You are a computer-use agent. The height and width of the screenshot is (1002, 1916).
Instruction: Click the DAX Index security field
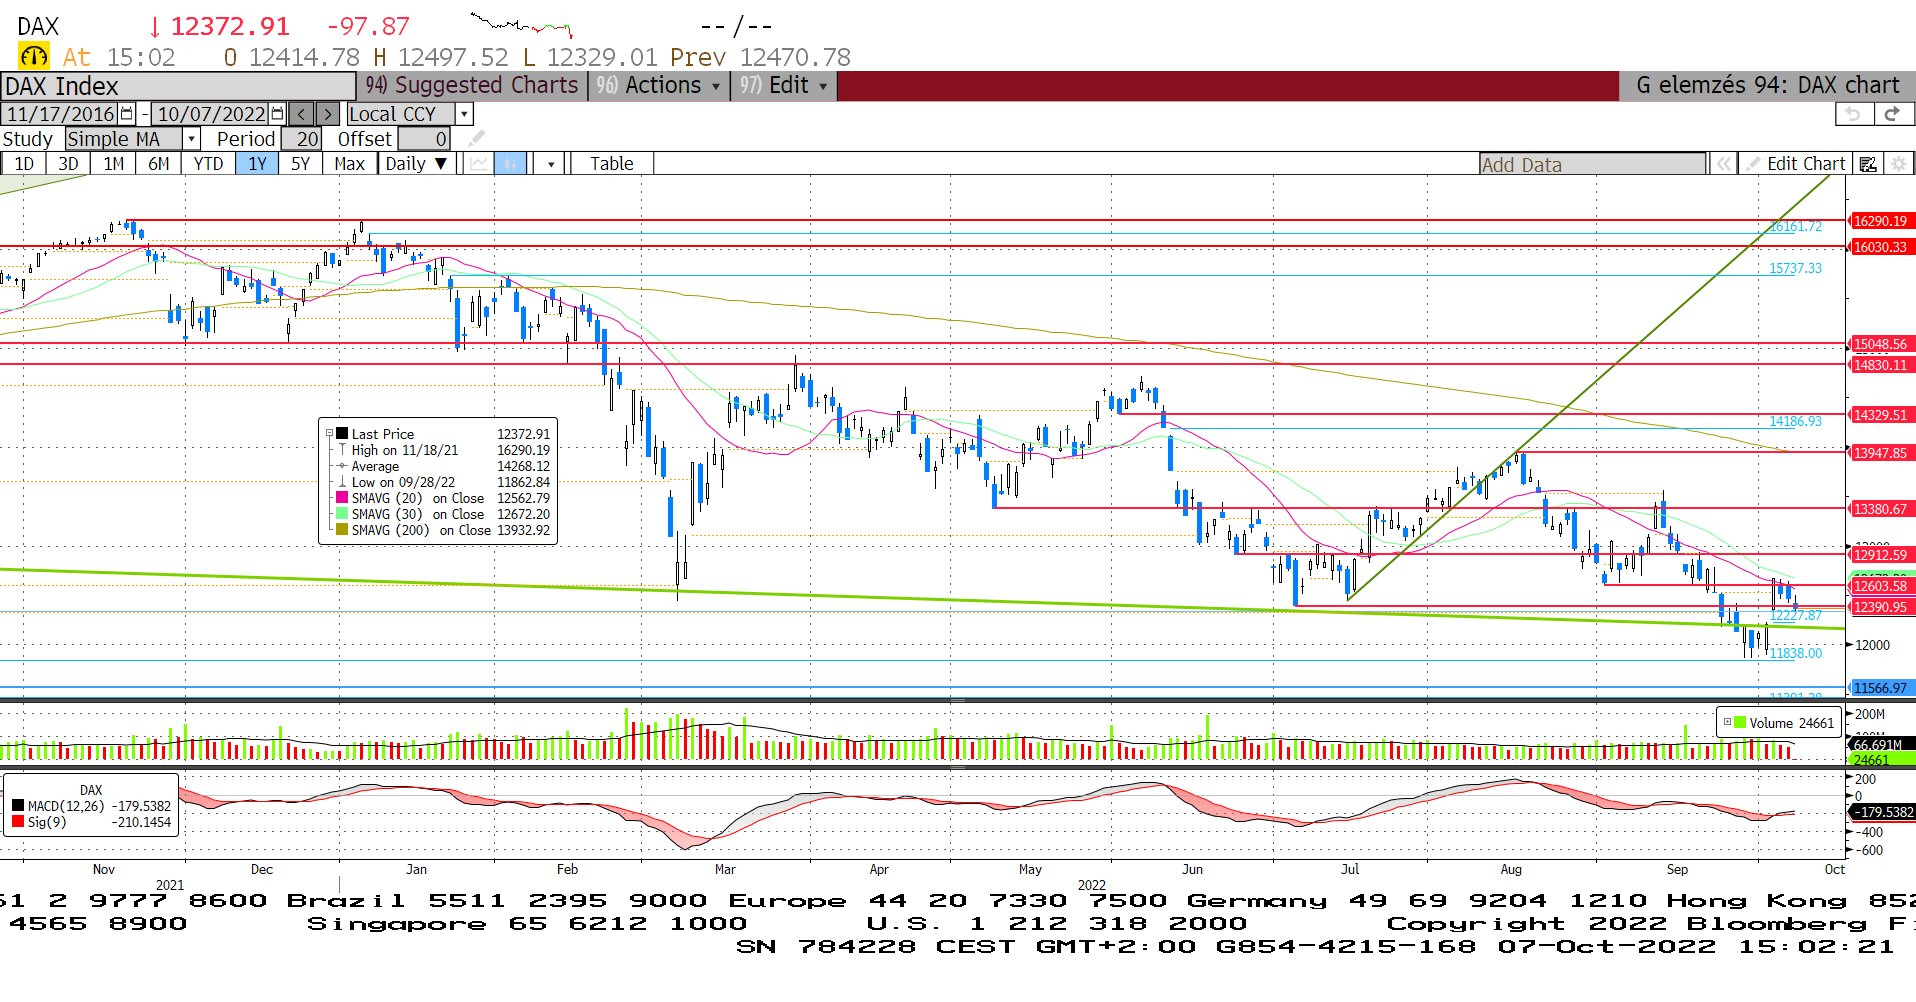pyautogui.click(x=178, y=86)
